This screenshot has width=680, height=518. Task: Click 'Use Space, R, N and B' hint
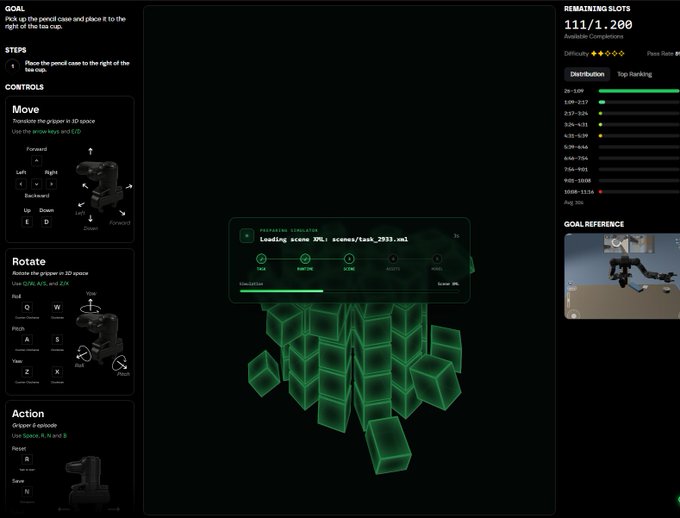point(39,436)
